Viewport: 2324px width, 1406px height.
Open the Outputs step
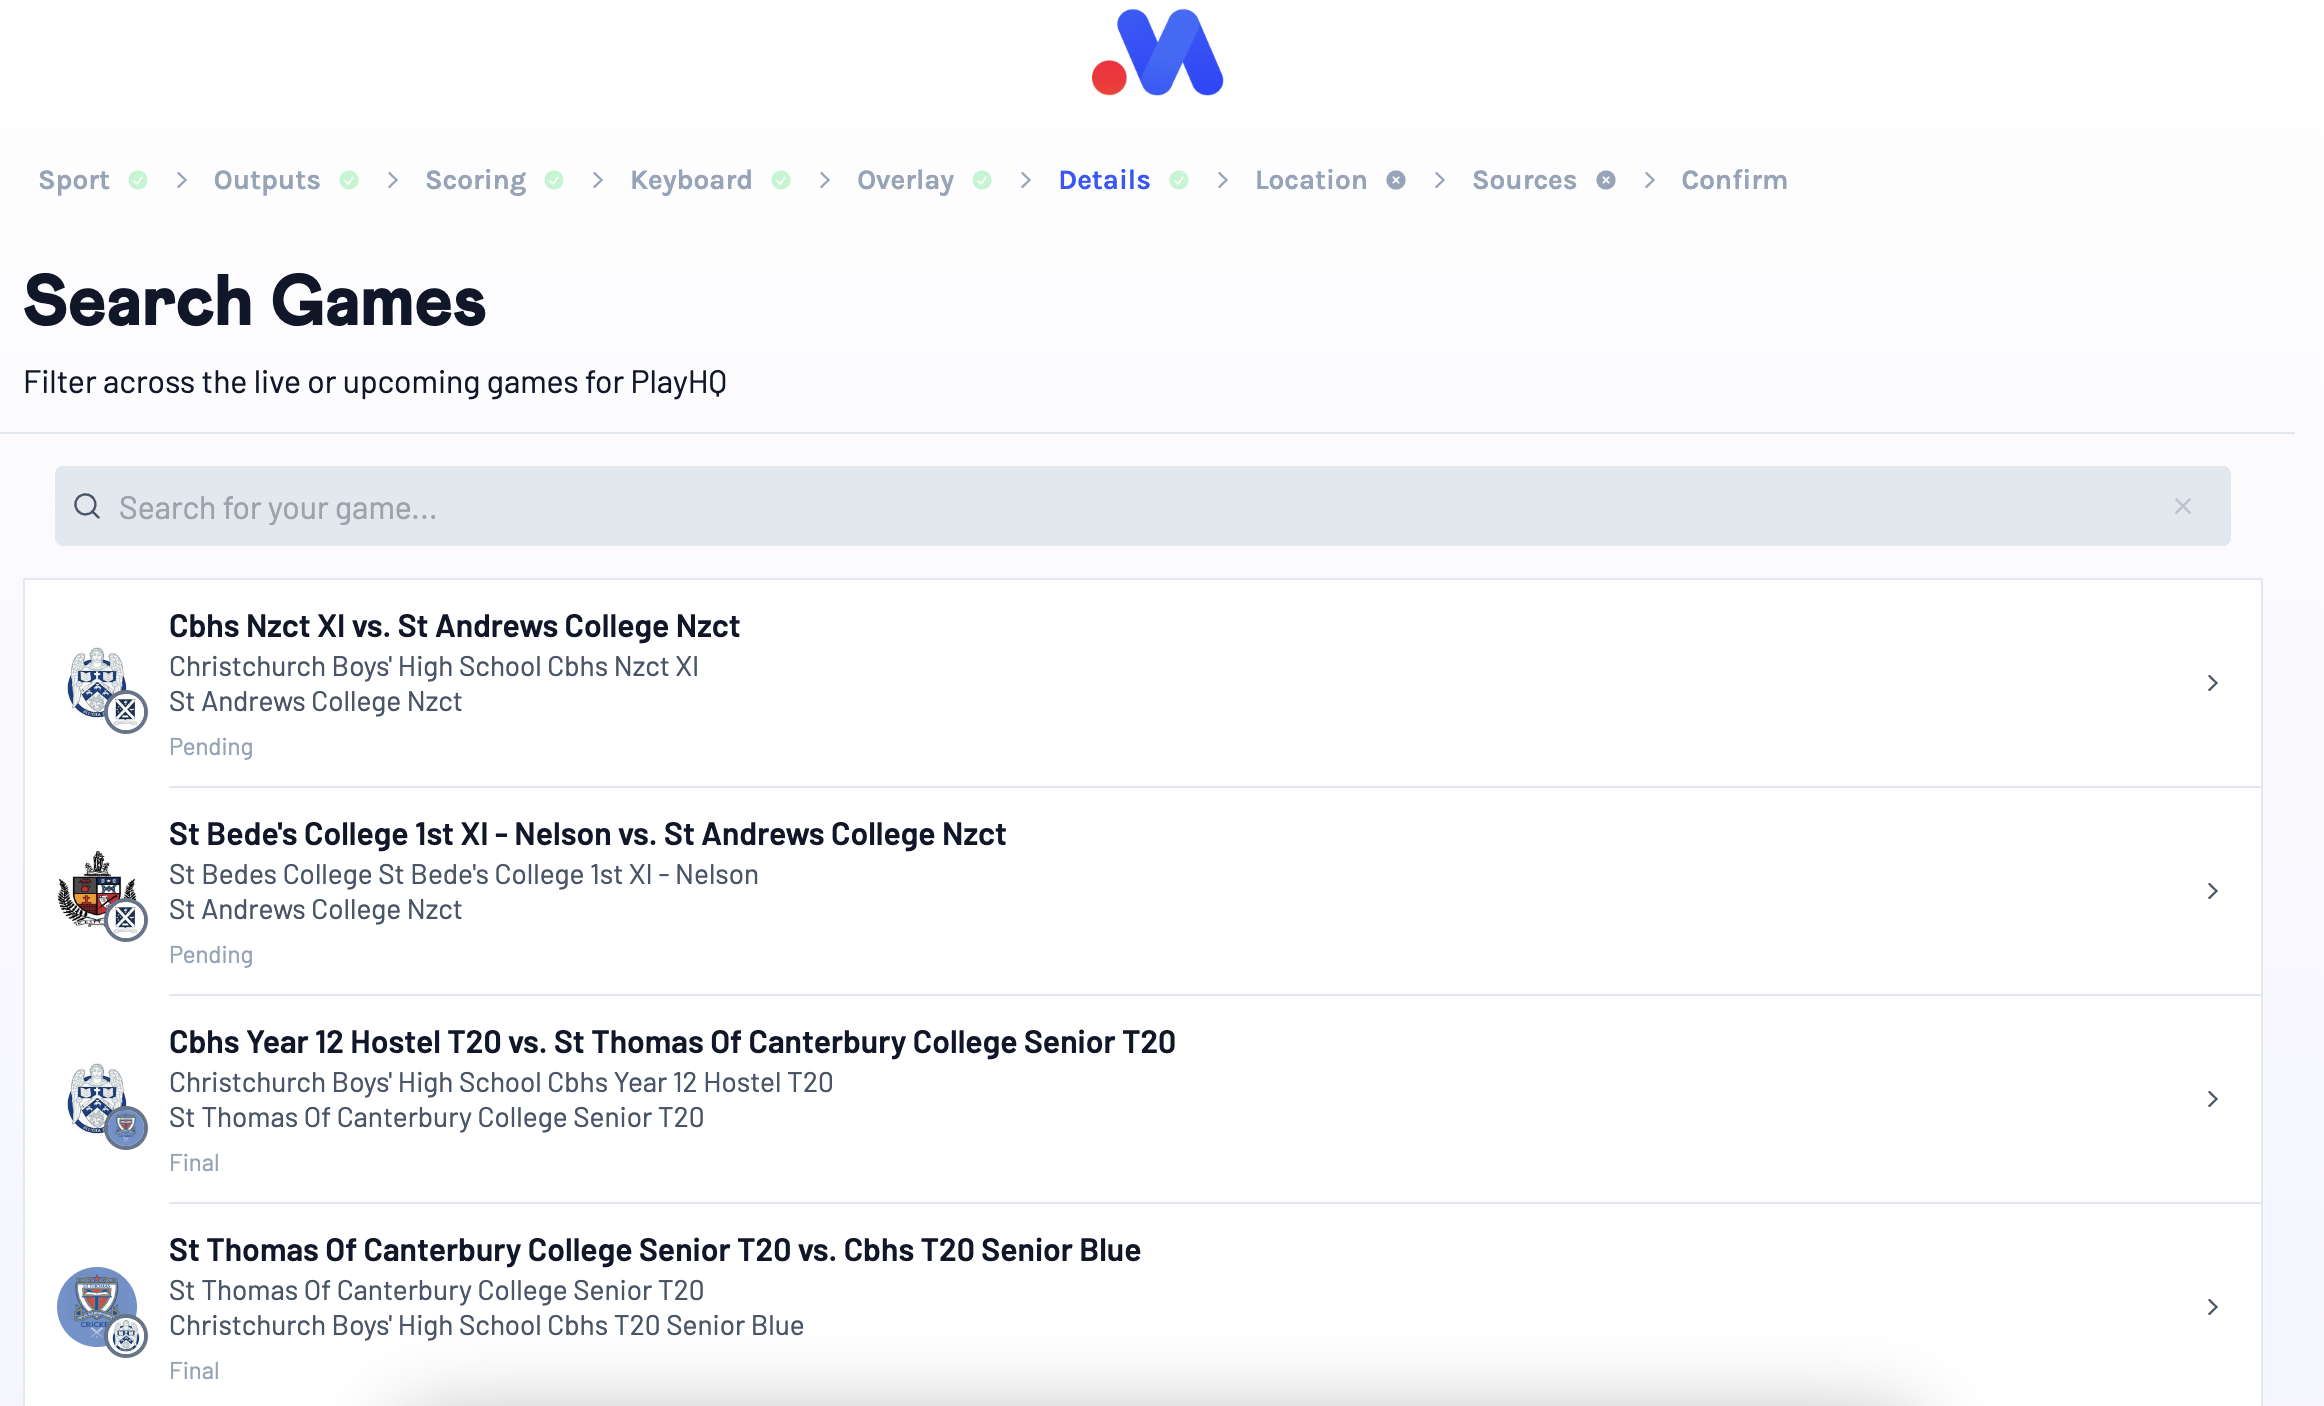click(x=267, y=180)
